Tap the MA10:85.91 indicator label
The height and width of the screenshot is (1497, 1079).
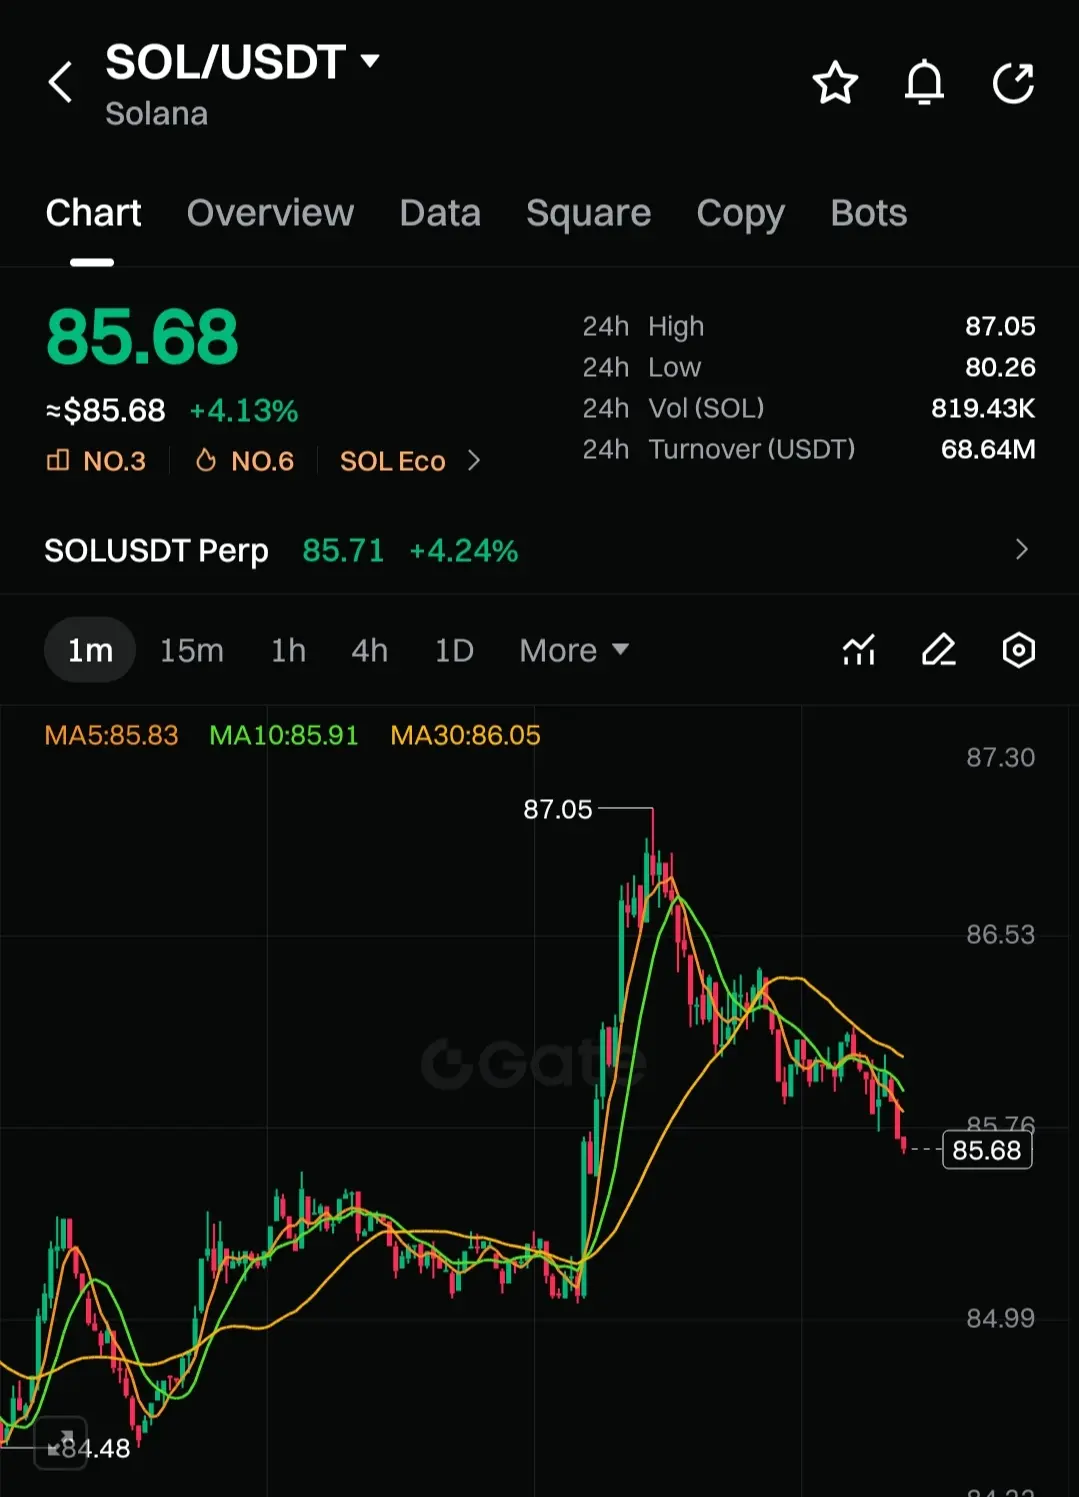[284, 736]
